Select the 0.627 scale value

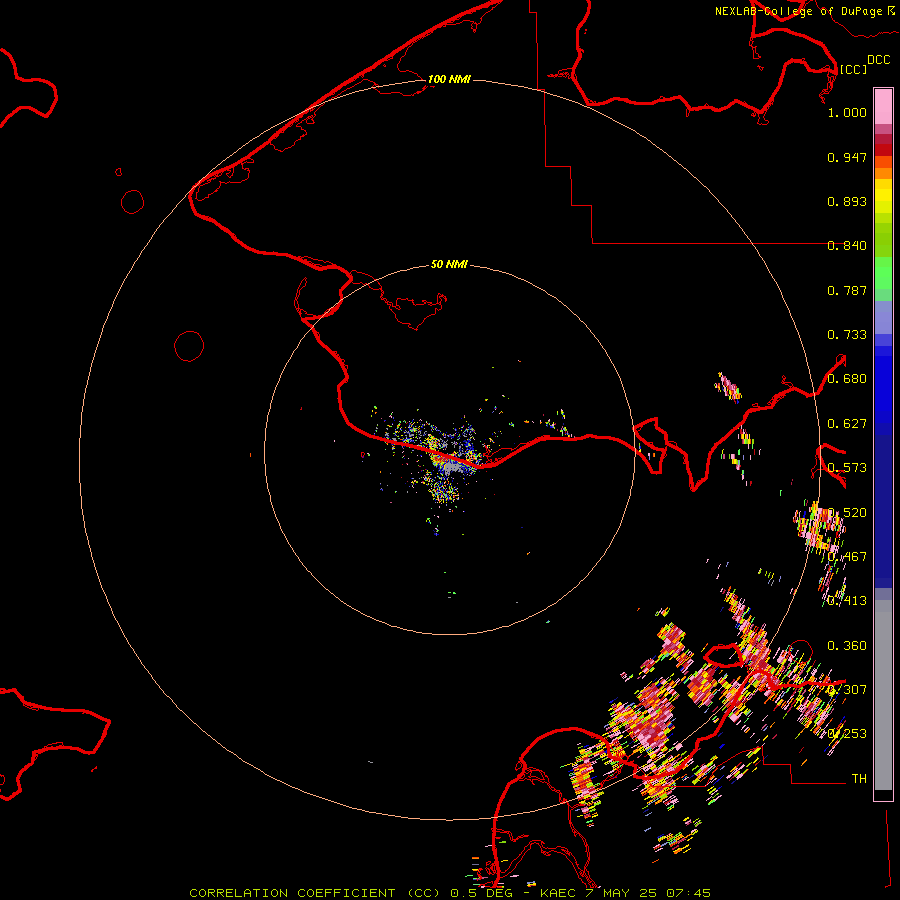coord(847,424)
